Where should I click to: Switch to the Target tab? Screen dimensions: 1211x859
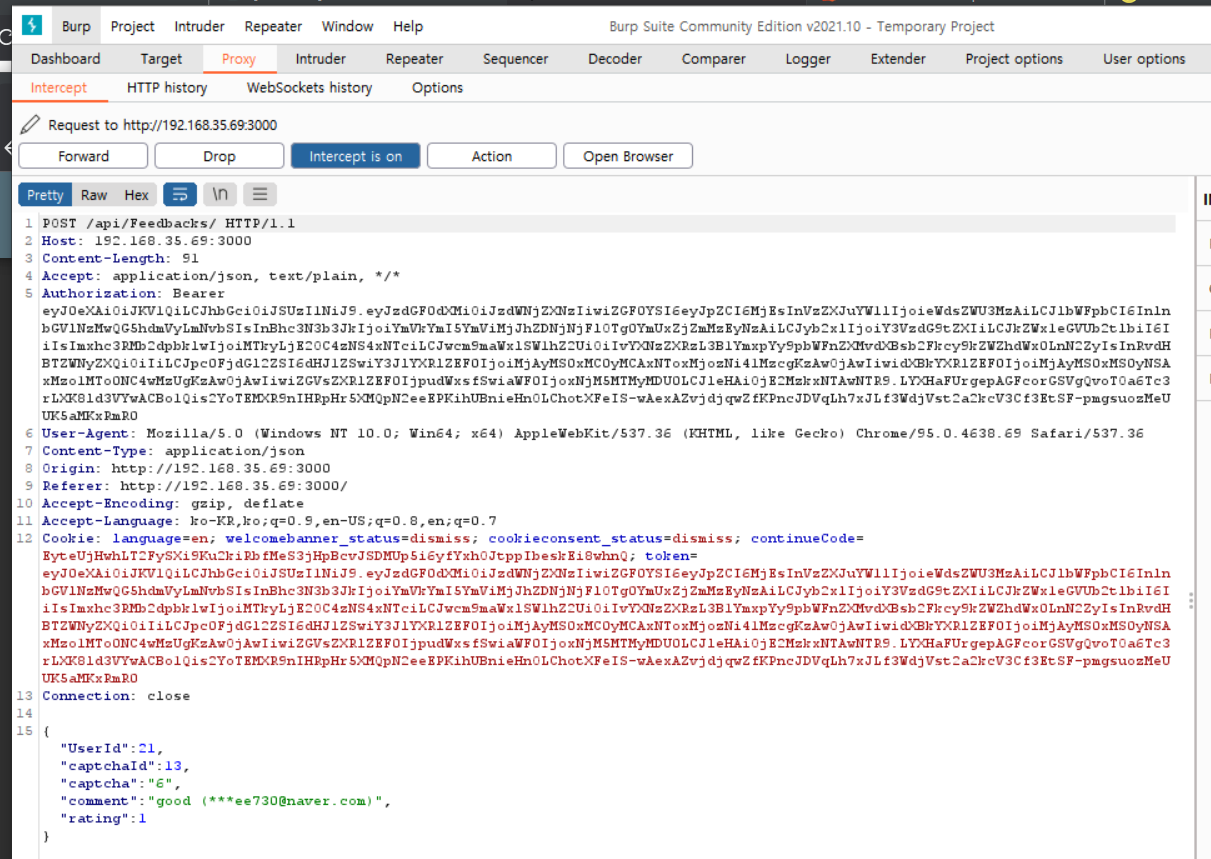(x=161, y=59)
